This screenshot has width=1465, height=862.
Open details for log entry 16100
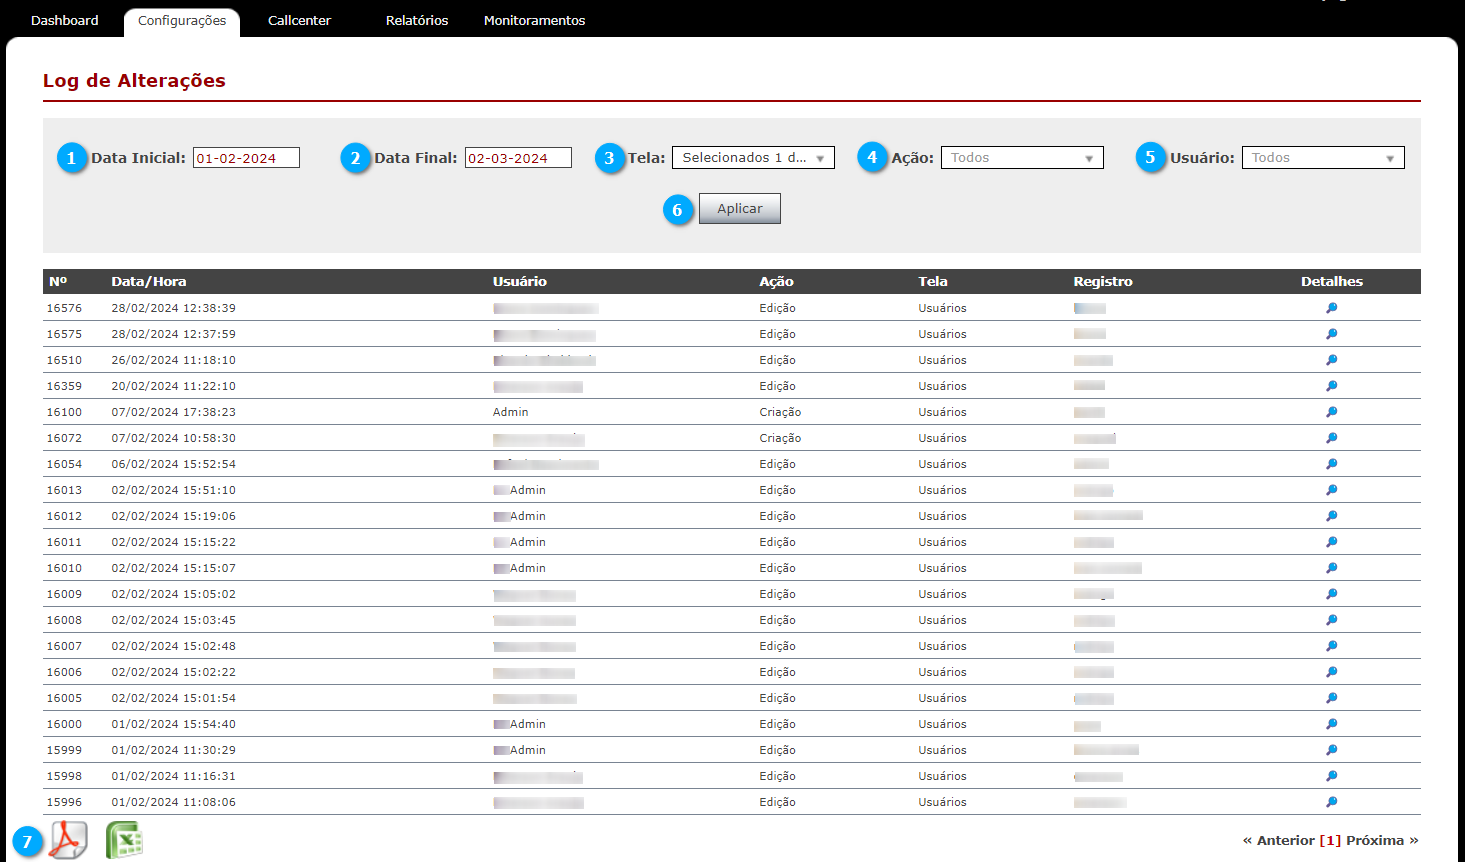coord(1331,412)
